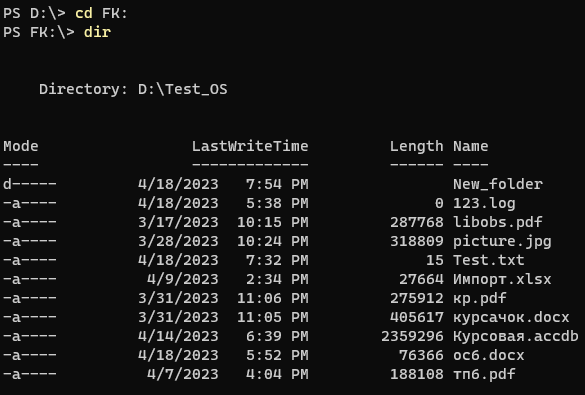The image size is (585, 395).
Task: Click the New_folder directory name
Action: point(498,184)
